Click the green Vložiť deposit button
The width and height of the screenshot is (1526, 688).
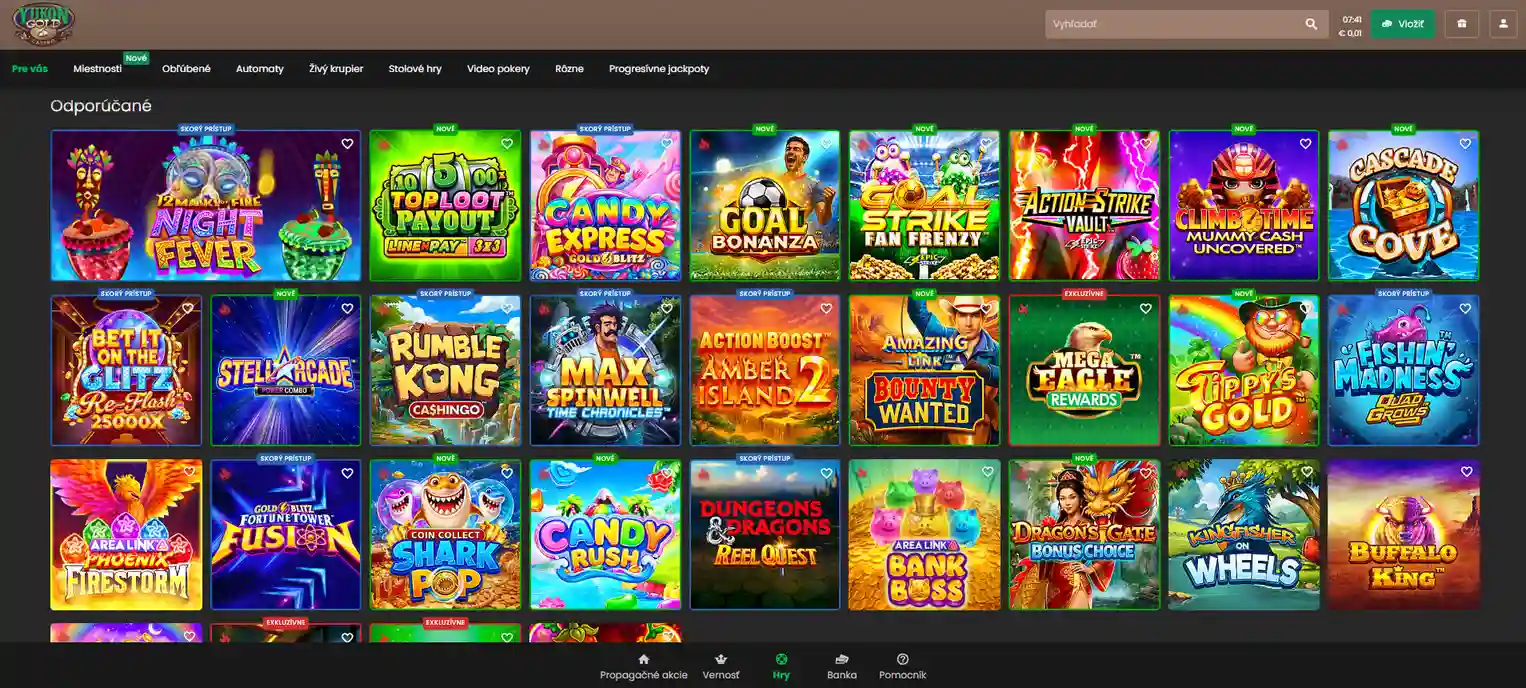pos(1402,24)
